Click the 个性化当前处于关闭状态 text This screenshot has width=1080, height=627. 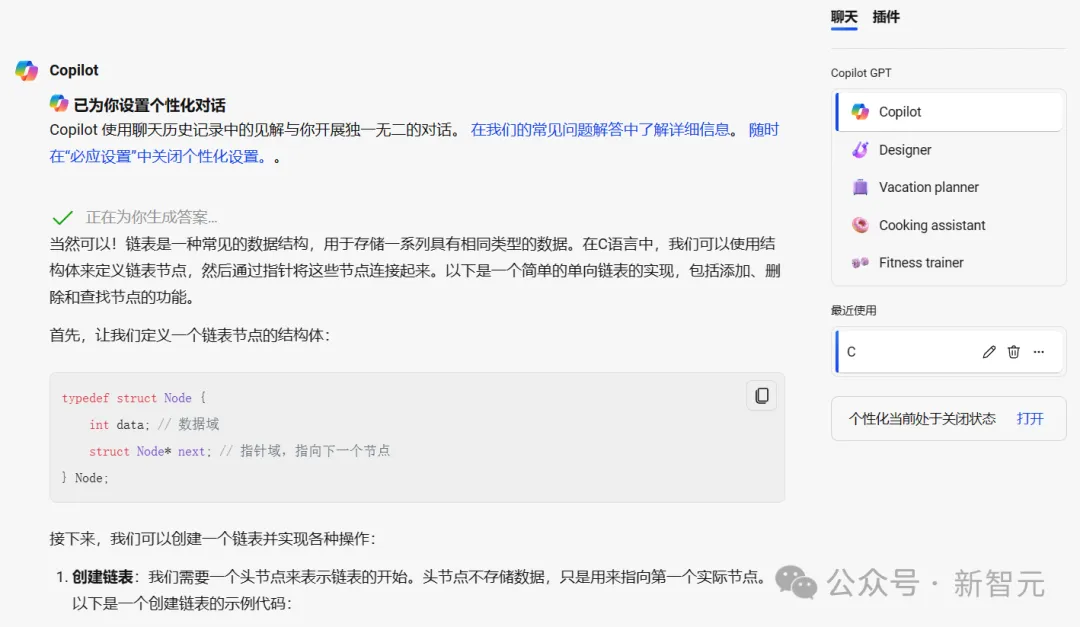pos(922,419)
